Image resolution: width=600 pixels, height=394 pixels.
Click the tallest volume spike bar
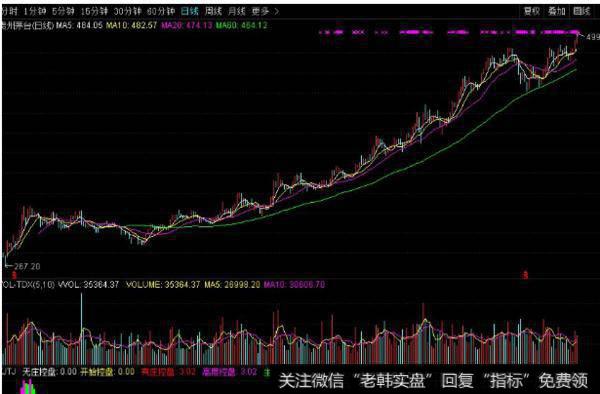(x=81, y=329)
